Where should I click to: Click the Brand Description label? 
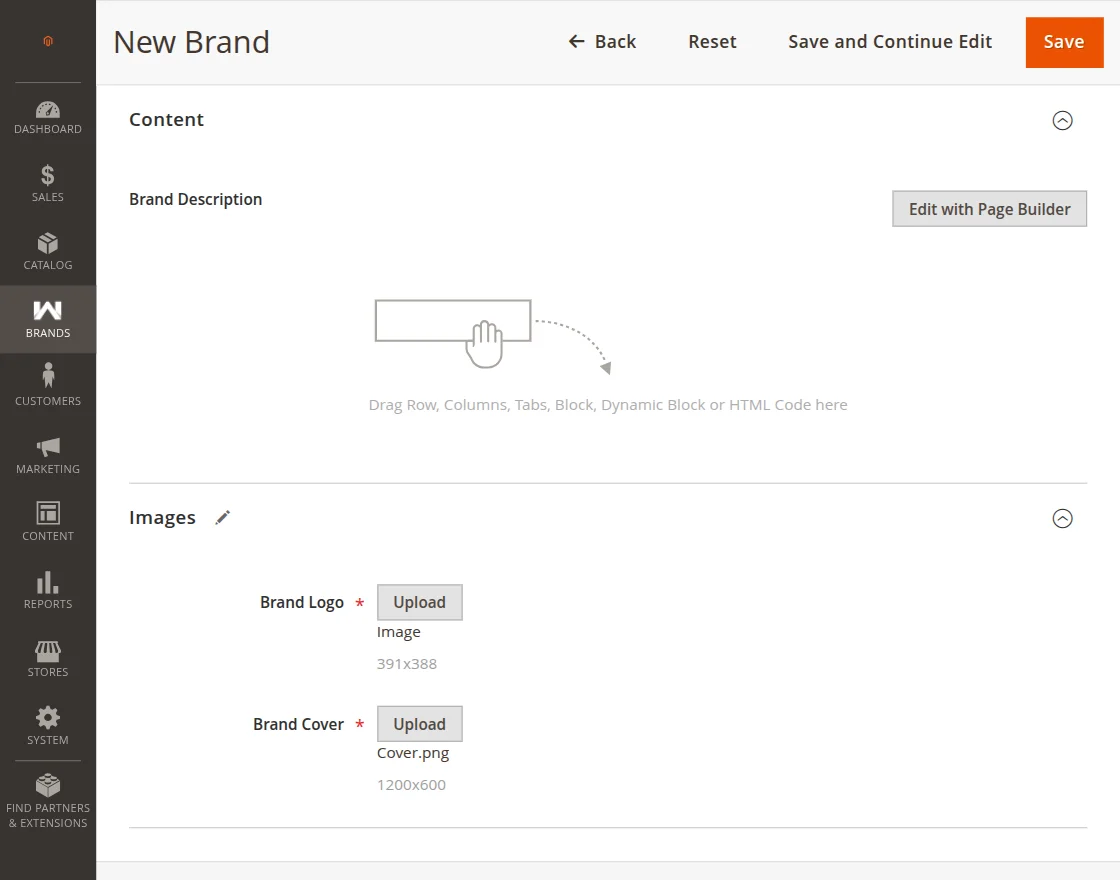(x=196, y=199)
